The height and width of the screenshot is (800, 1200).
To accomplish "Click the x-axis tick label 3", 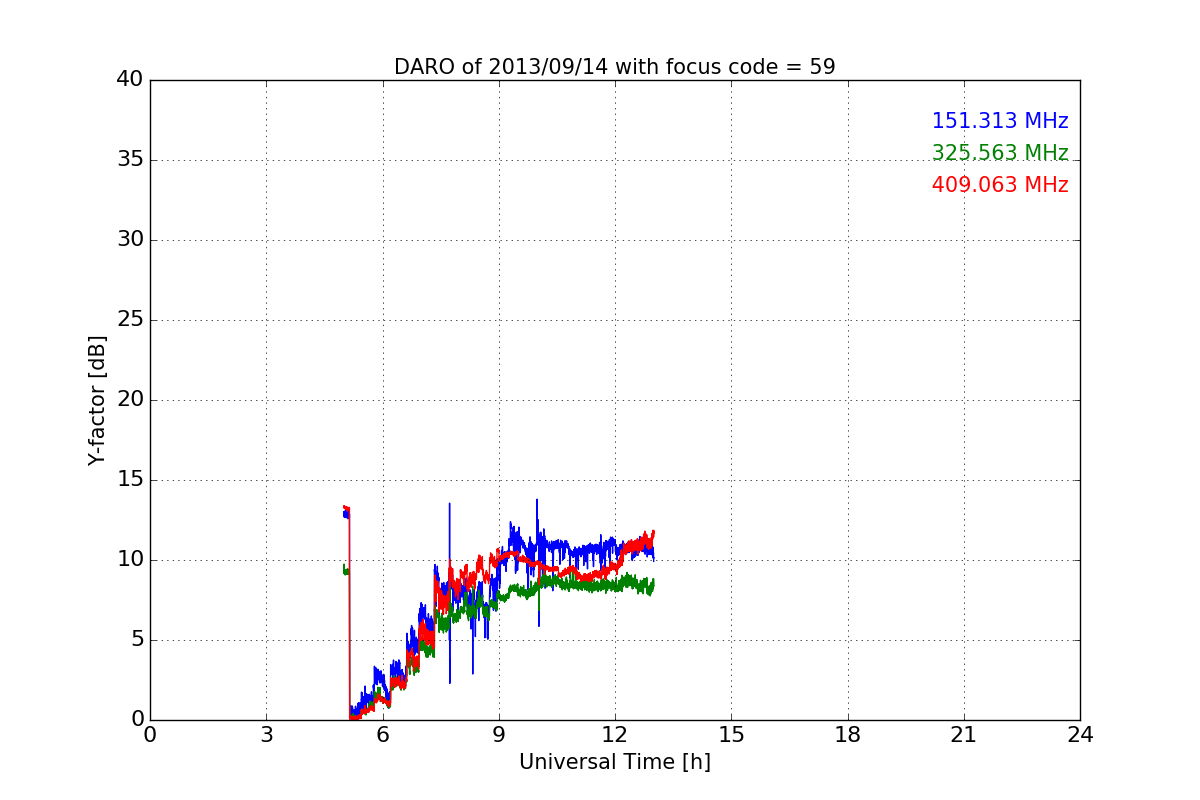I will [266, 735].
